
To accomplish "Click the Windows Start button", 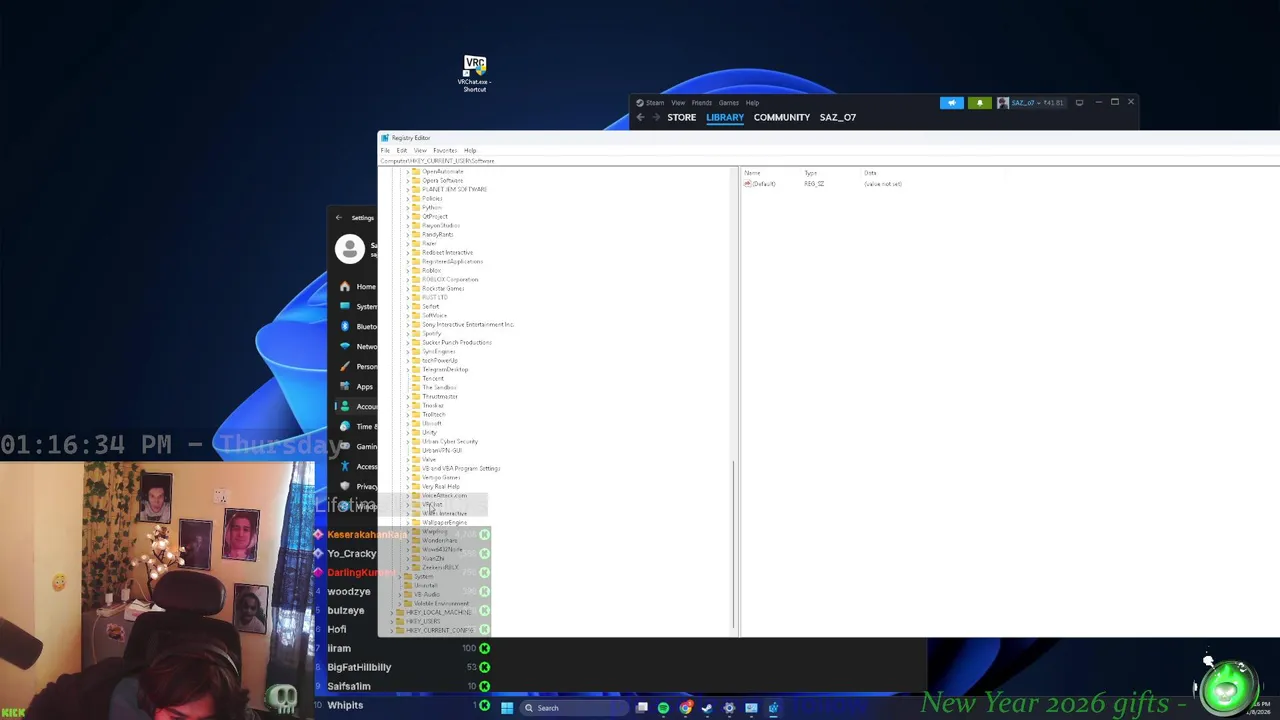I will 507,708.
